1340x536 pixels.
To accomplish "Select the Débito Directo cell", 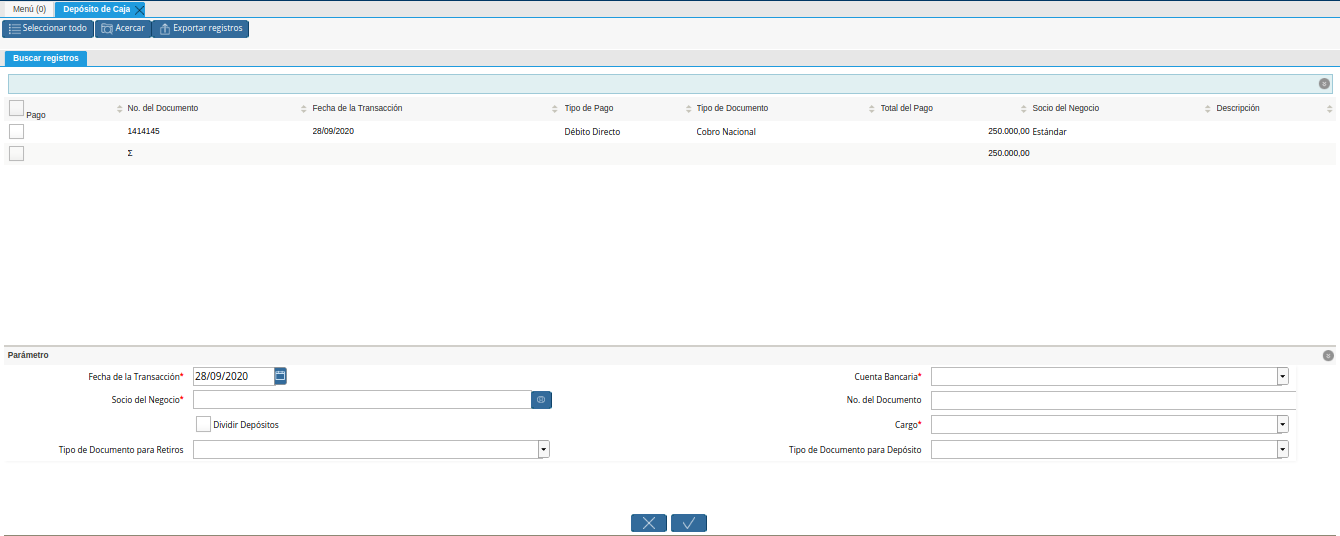I will coord(593,132).
